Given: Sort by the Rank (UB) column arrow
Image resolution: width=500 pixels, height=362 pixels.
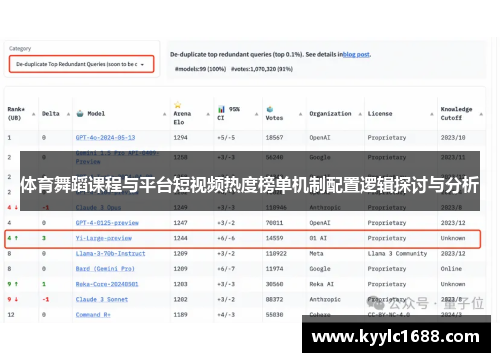Looking at the screenshot, I should pos(33,114).
